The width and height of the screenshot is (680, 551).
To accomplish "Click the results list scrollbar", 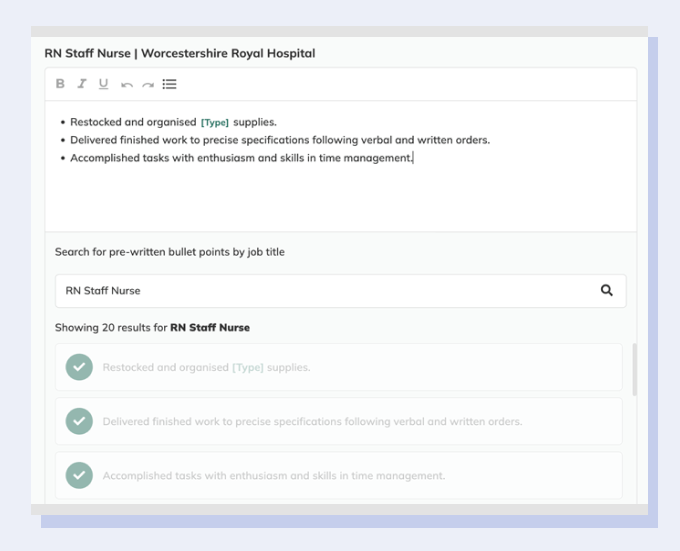I will coord(634,369).
